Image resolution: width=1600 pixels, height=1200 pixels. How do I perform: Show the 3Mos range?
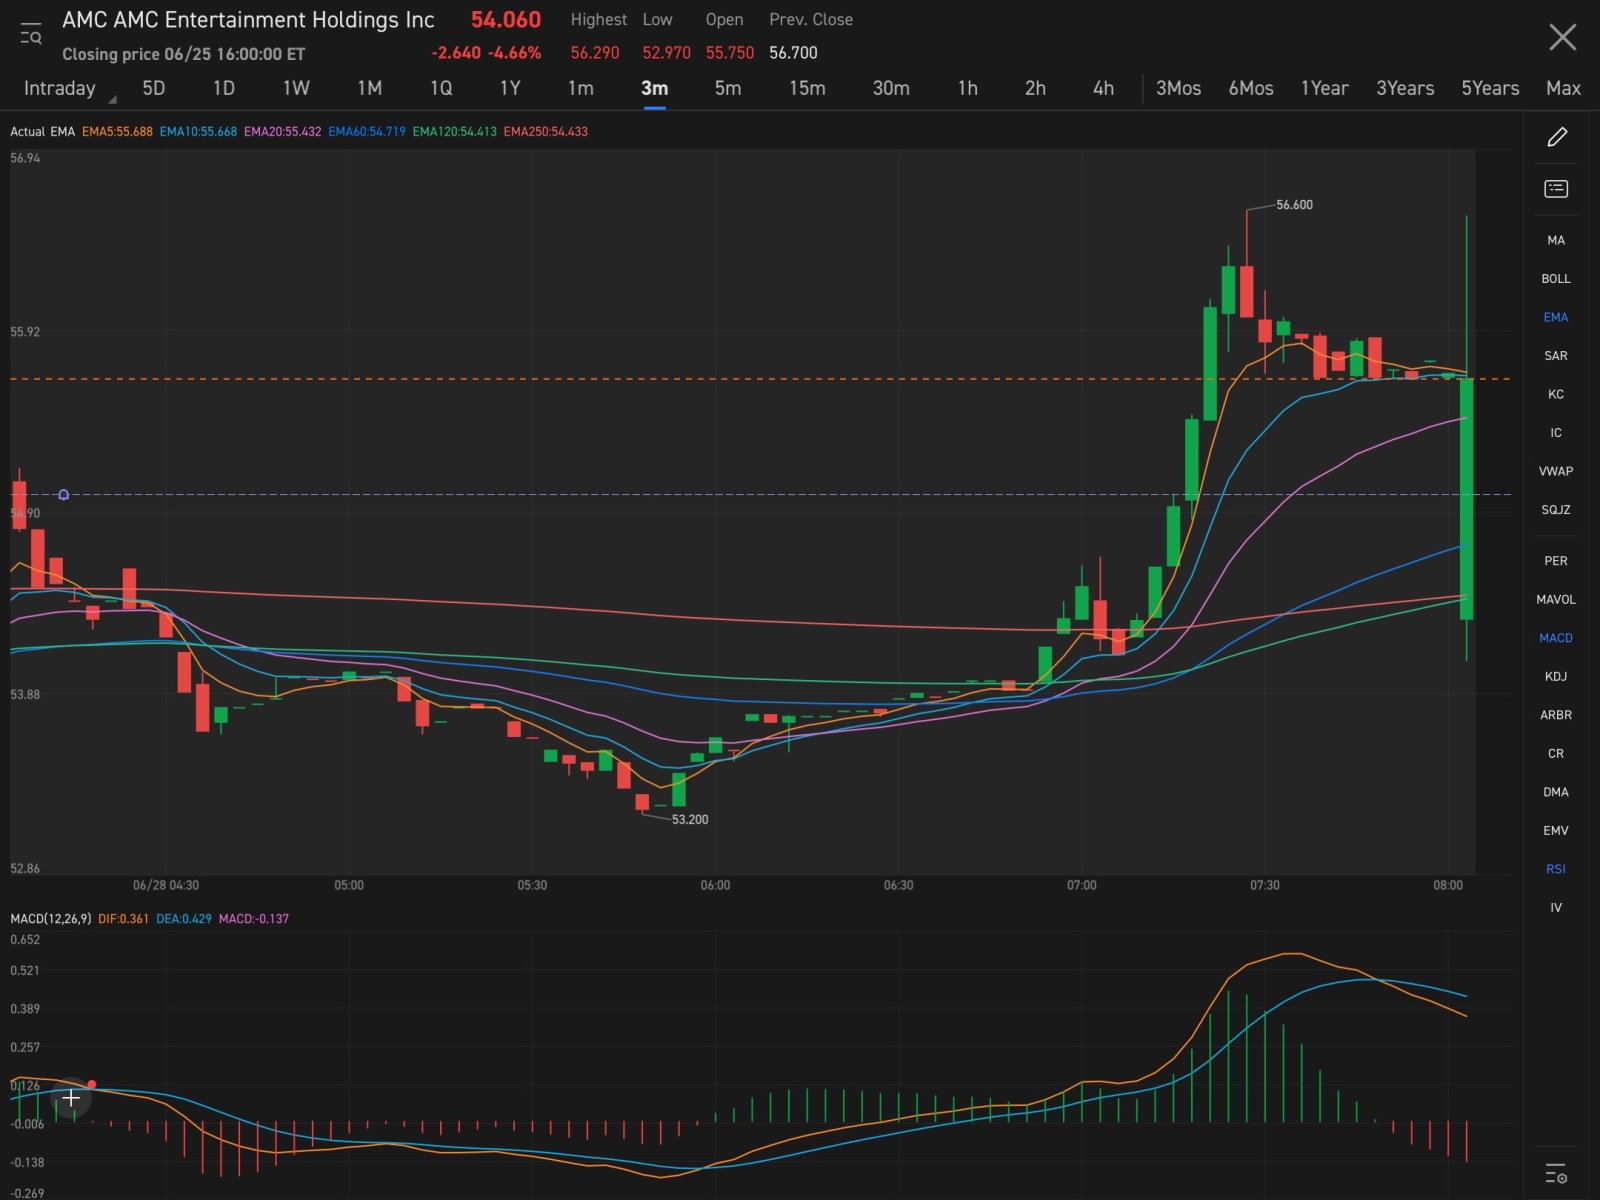pyautogui.click(x=1178, y=88)
